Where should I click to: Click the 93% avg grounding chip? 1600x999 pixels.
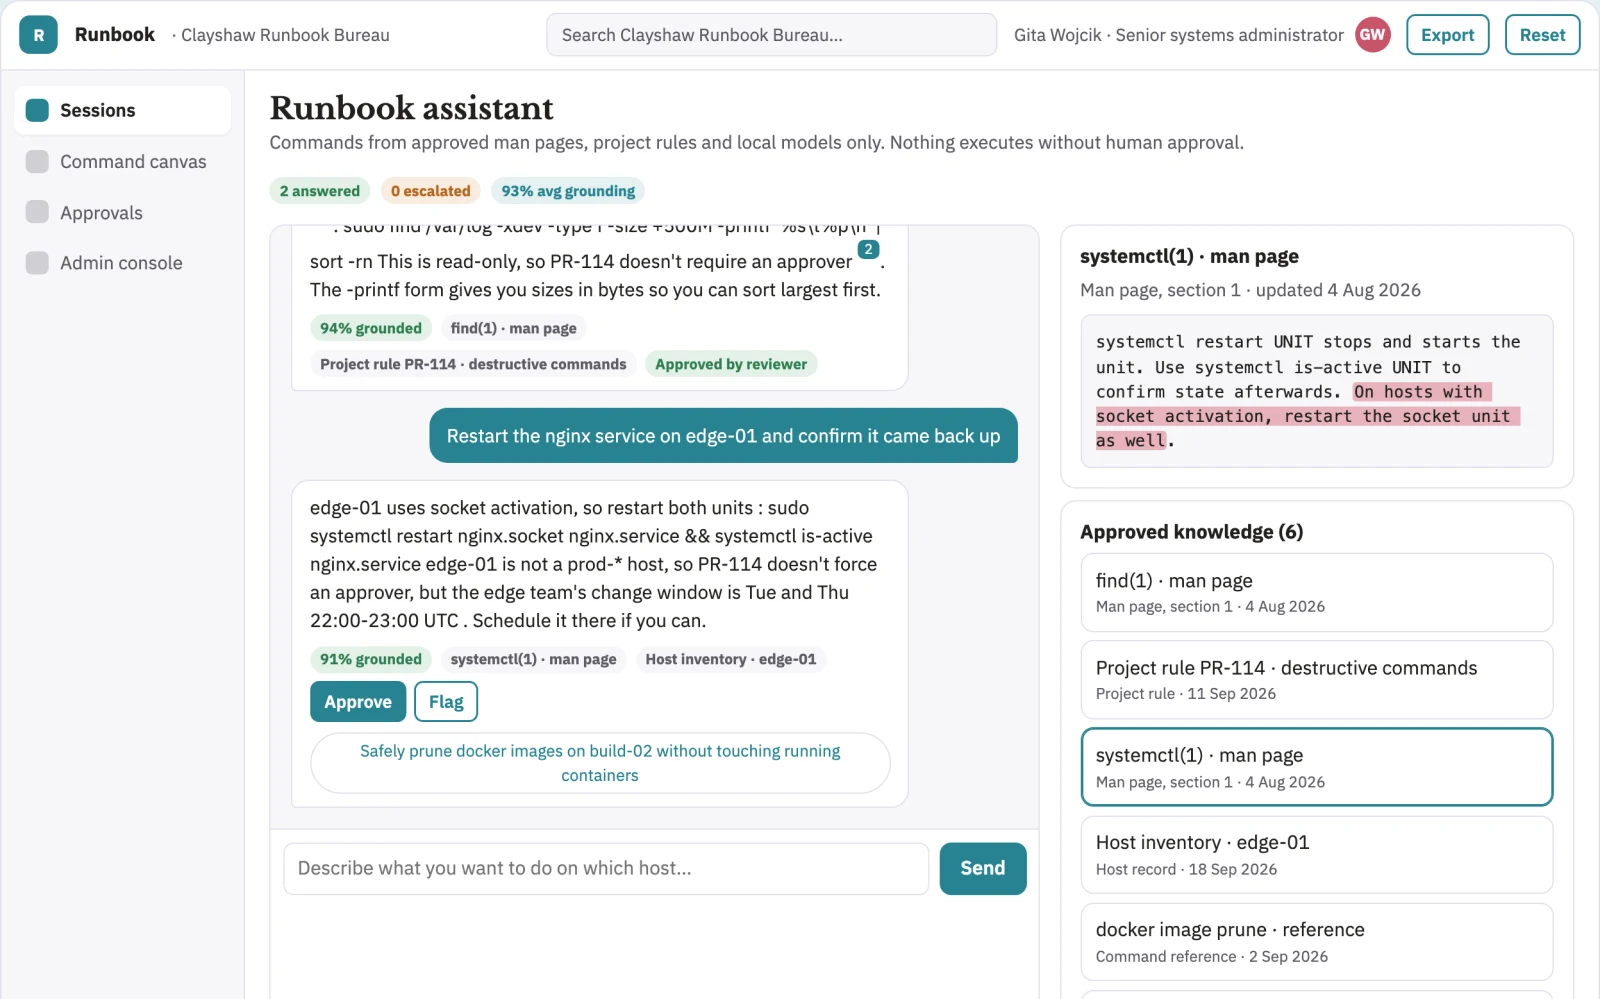coord(568,191)
